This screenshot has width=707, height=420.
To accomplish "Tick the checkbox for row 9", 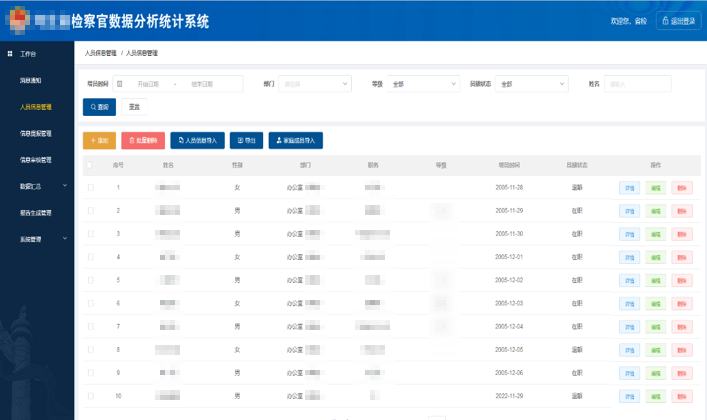I will point(91,373).
